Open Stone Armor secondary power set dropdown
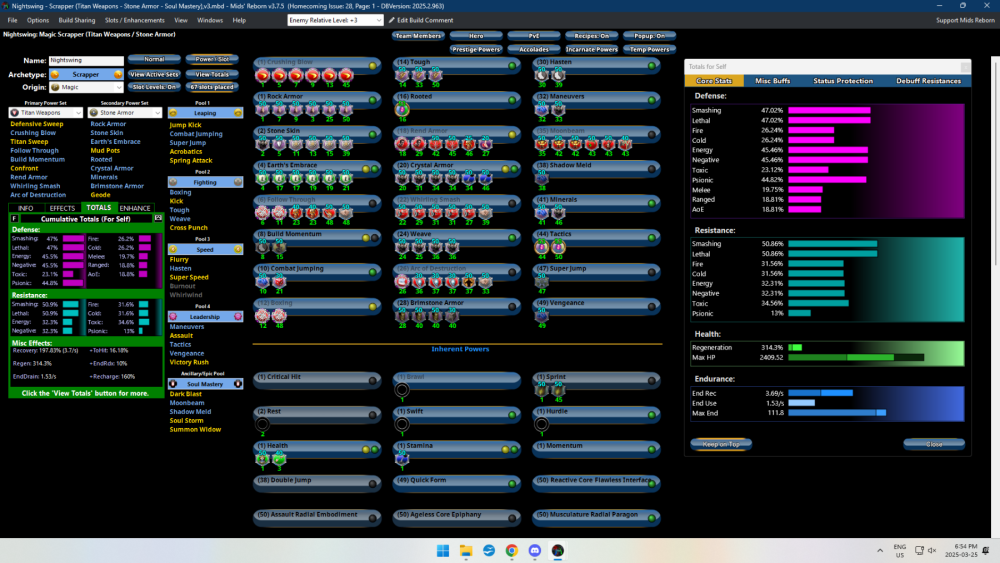 [x=125, y=113]
